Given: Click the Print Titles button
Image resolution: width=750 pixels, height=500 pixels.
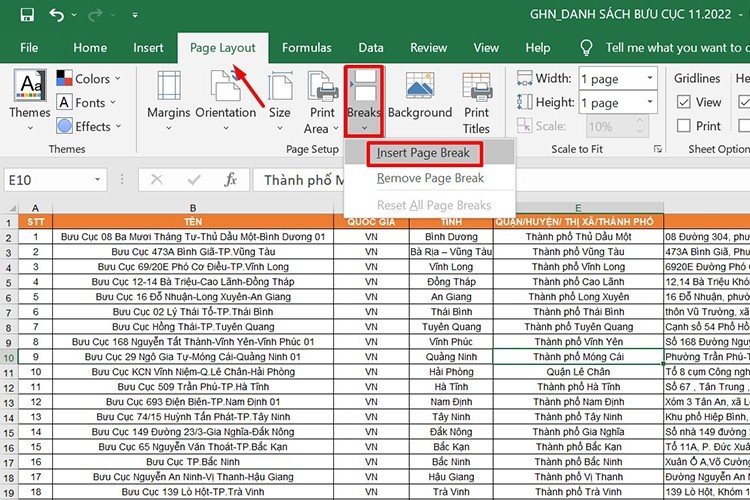Looking at the screenshot, I should coord(476,102).
